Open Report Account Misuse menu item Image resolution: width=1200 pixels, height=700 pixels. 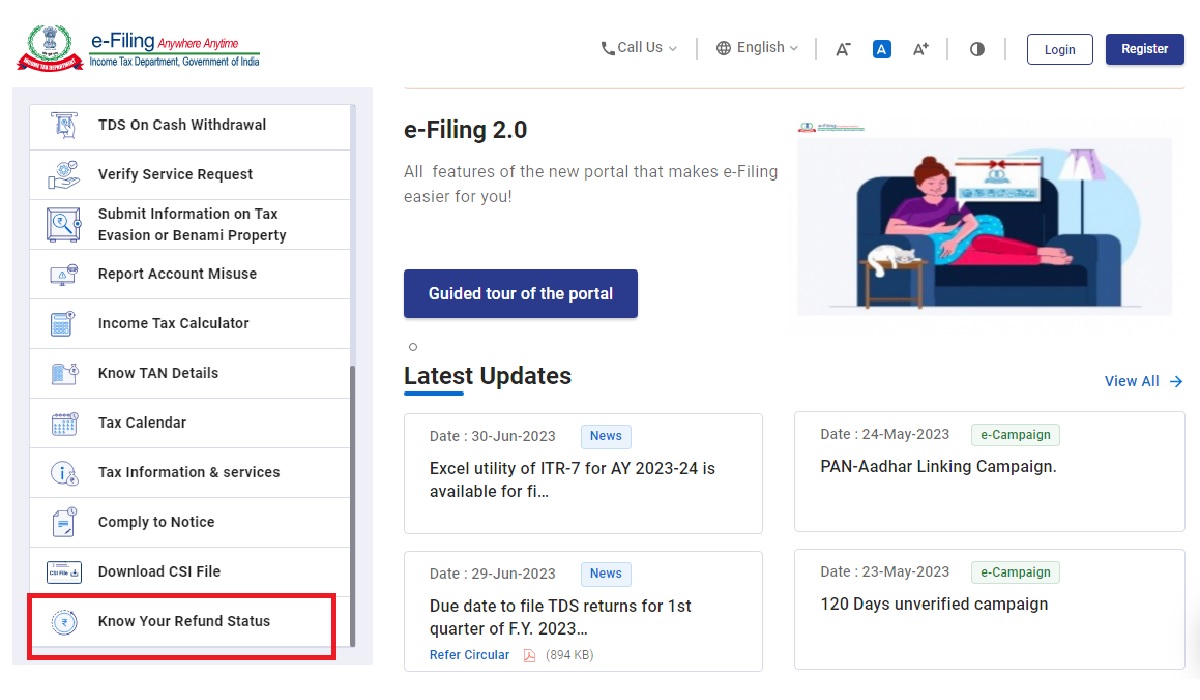click(x=177, y=274)
